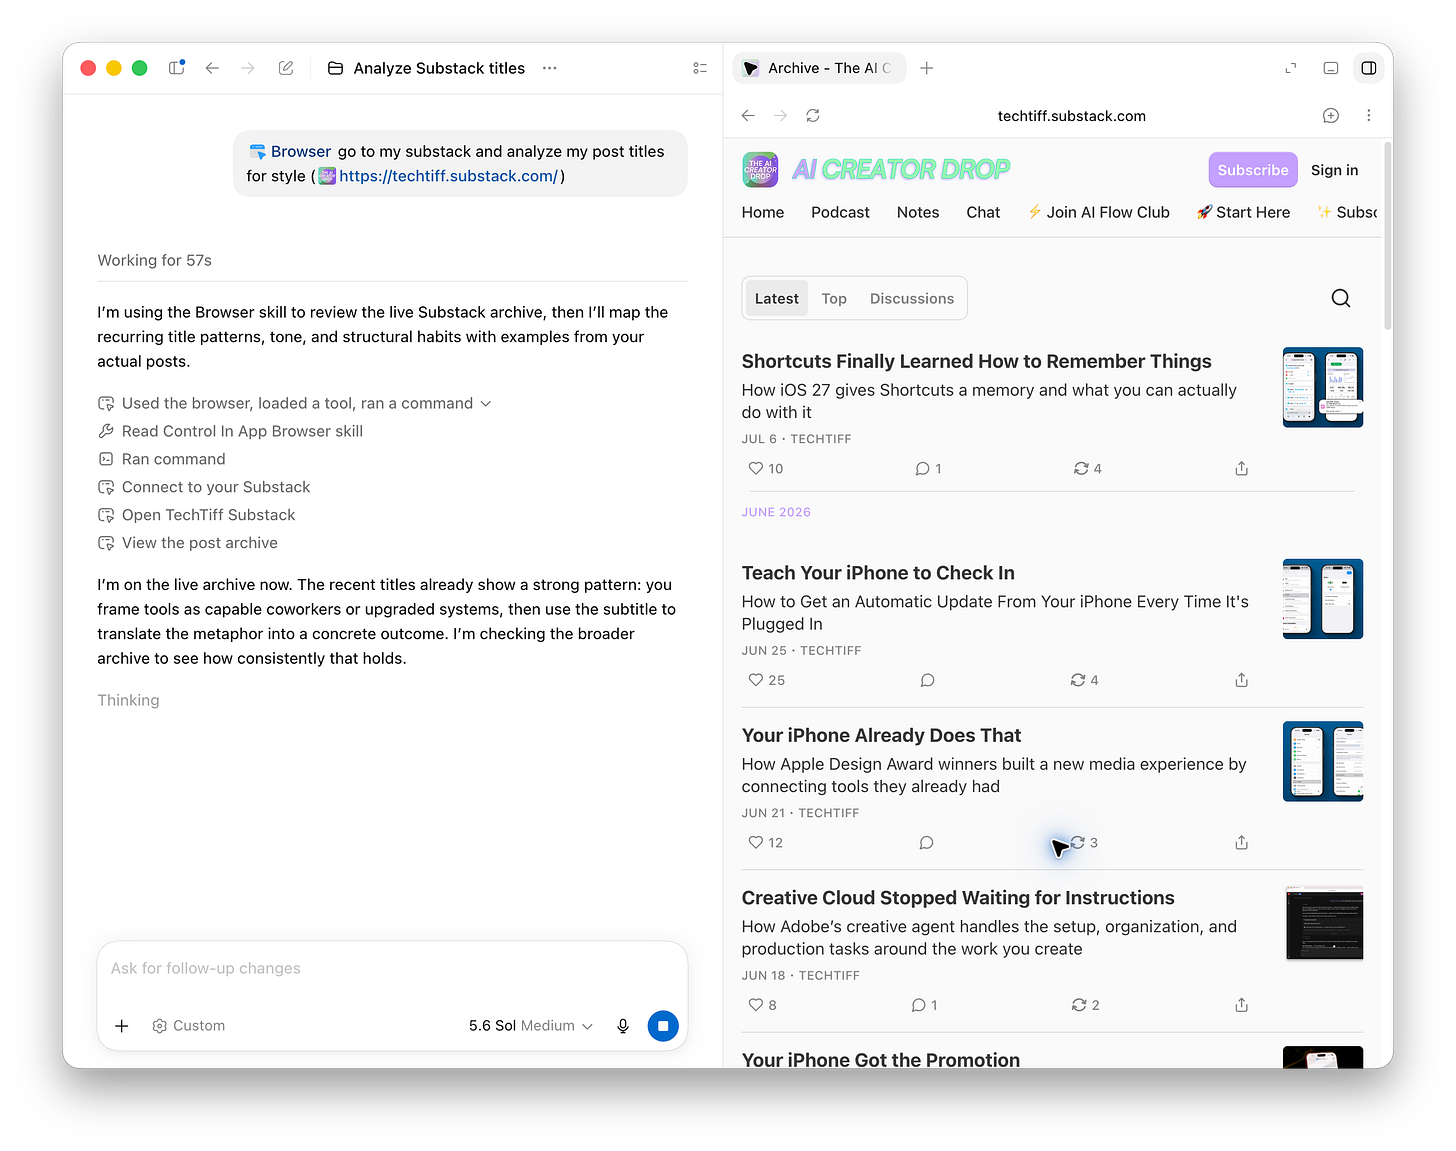Click the 'View the post archive' step
1456x1151 pixels.
tap(188, 543)
